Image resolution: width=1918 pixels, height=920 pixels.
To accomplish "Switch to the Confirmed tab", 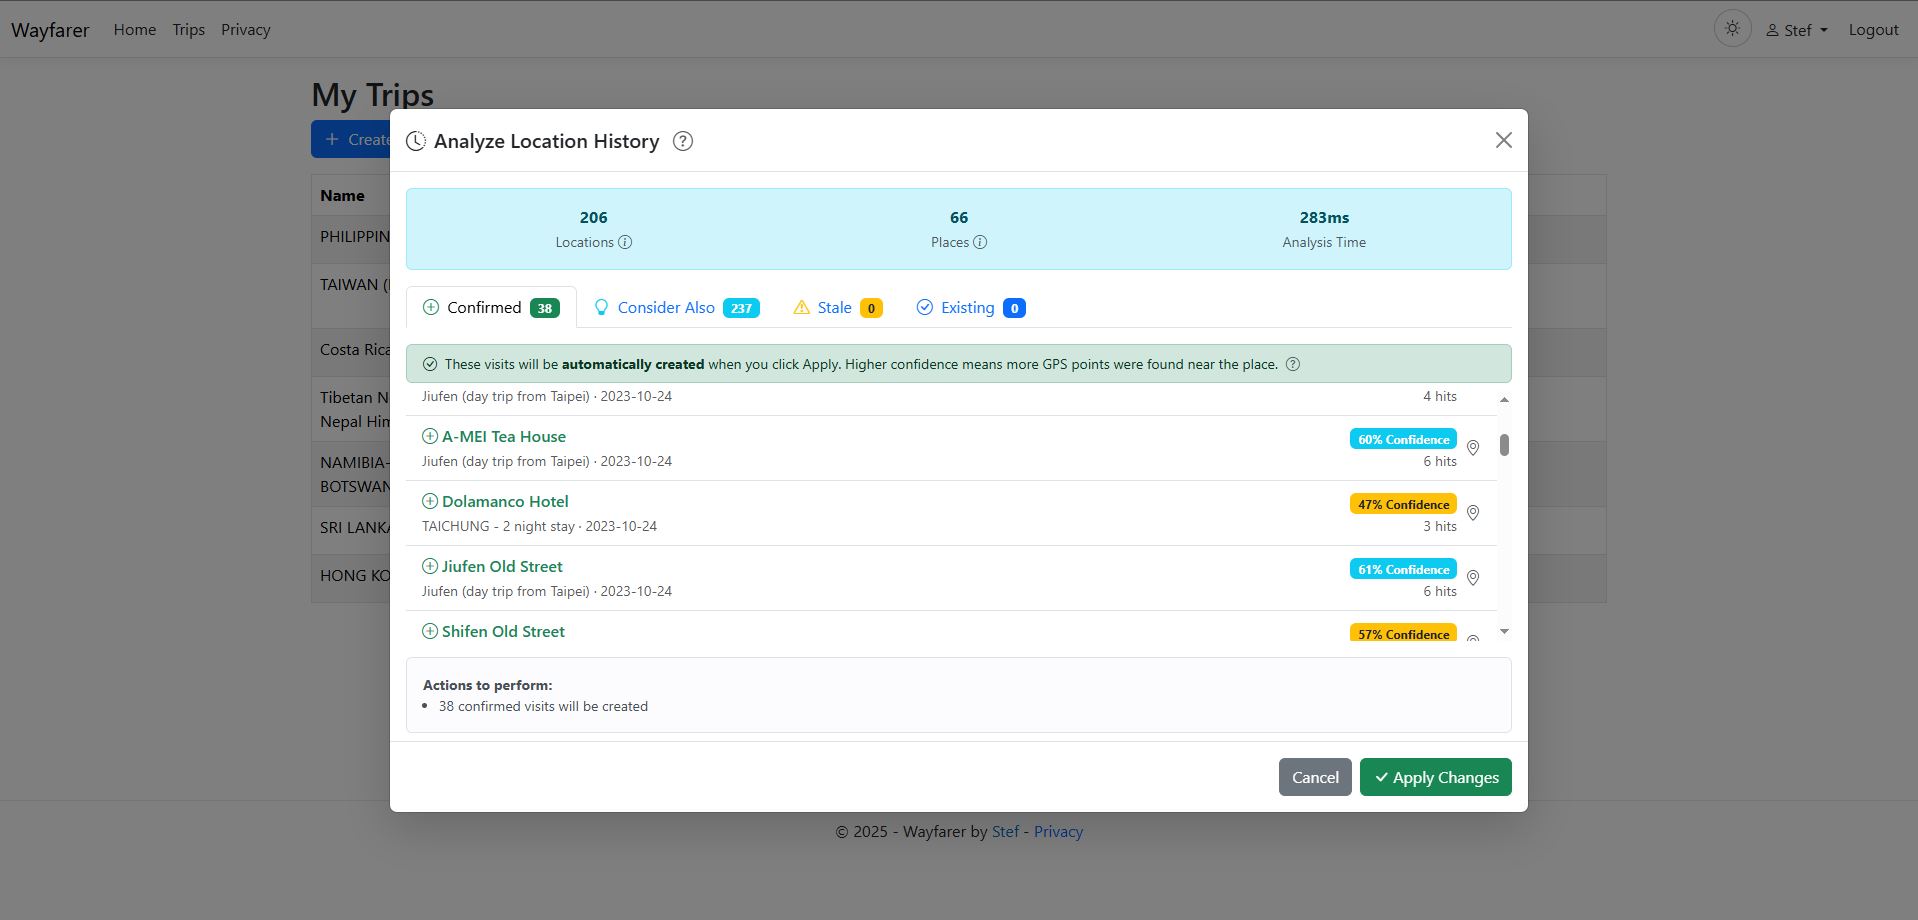I will (x=491, y=307).
